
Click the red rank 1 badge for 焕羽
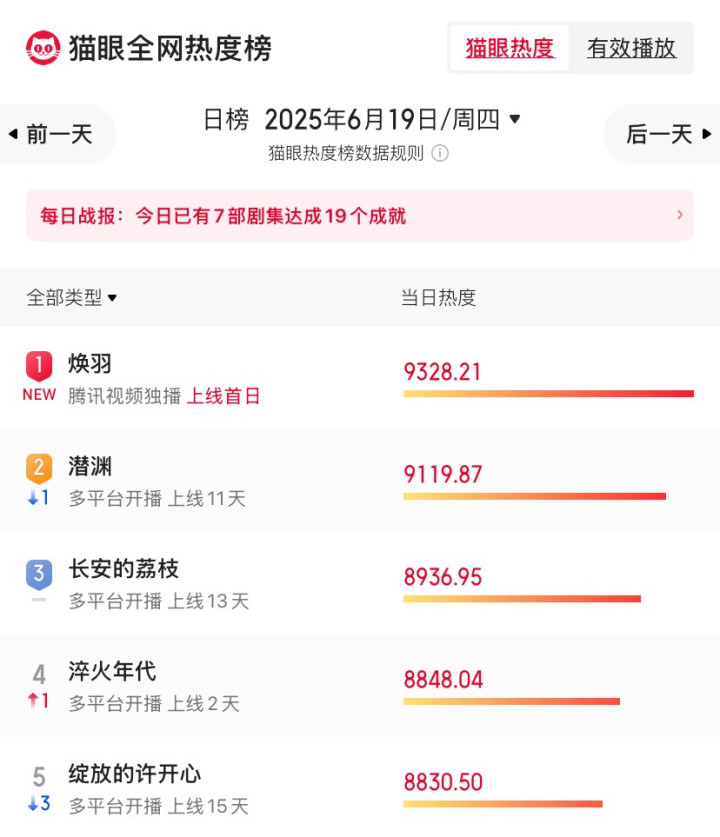pos(39,366)
